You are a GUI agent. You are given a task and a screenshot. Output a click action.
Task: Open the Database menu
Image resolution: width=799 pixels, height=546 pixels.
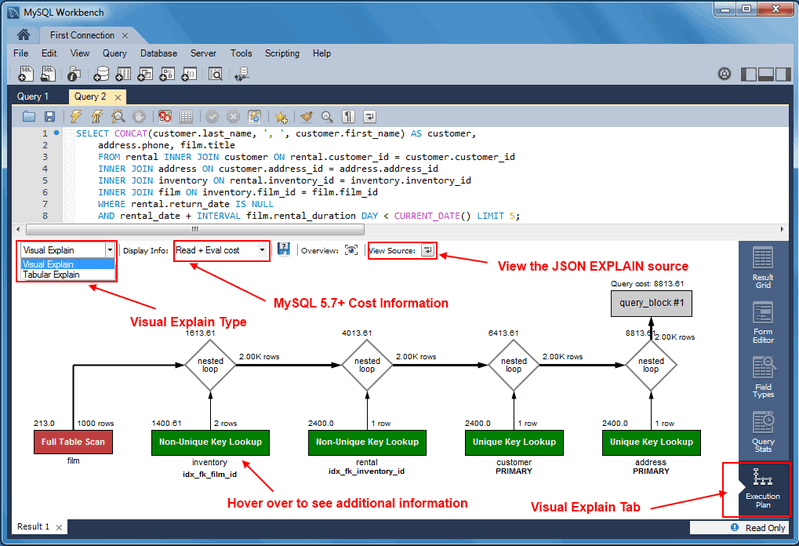click(x=158, y=54)
